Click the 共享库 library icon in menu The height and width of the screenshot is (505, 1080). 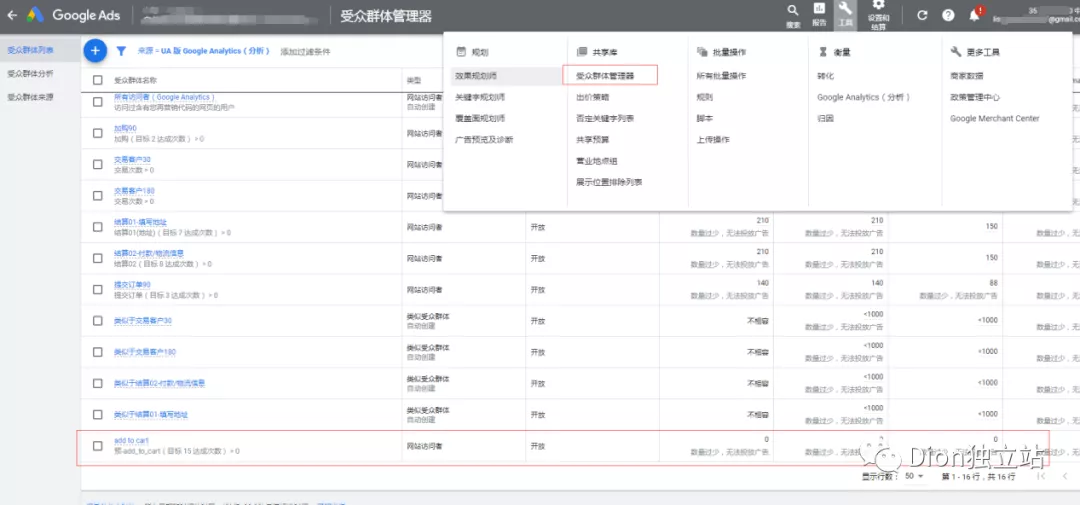pyautogui.click(x=581, y=52)
